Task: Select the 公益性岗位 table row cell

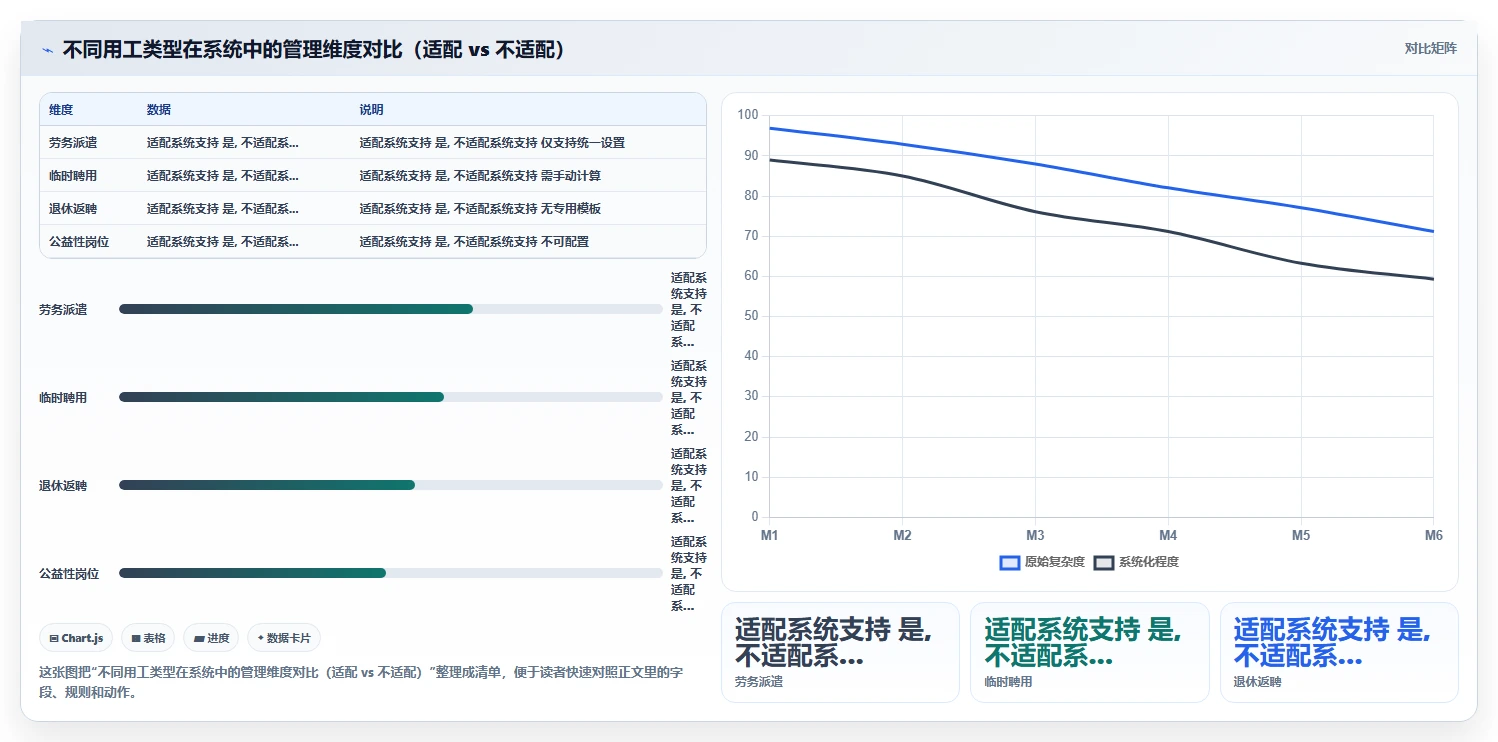Action: click(x=79, y=242)
